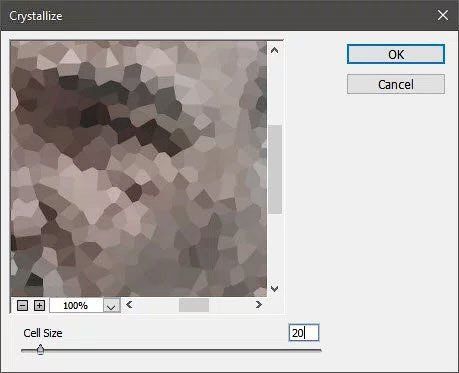Click the Cancel button

396,84
